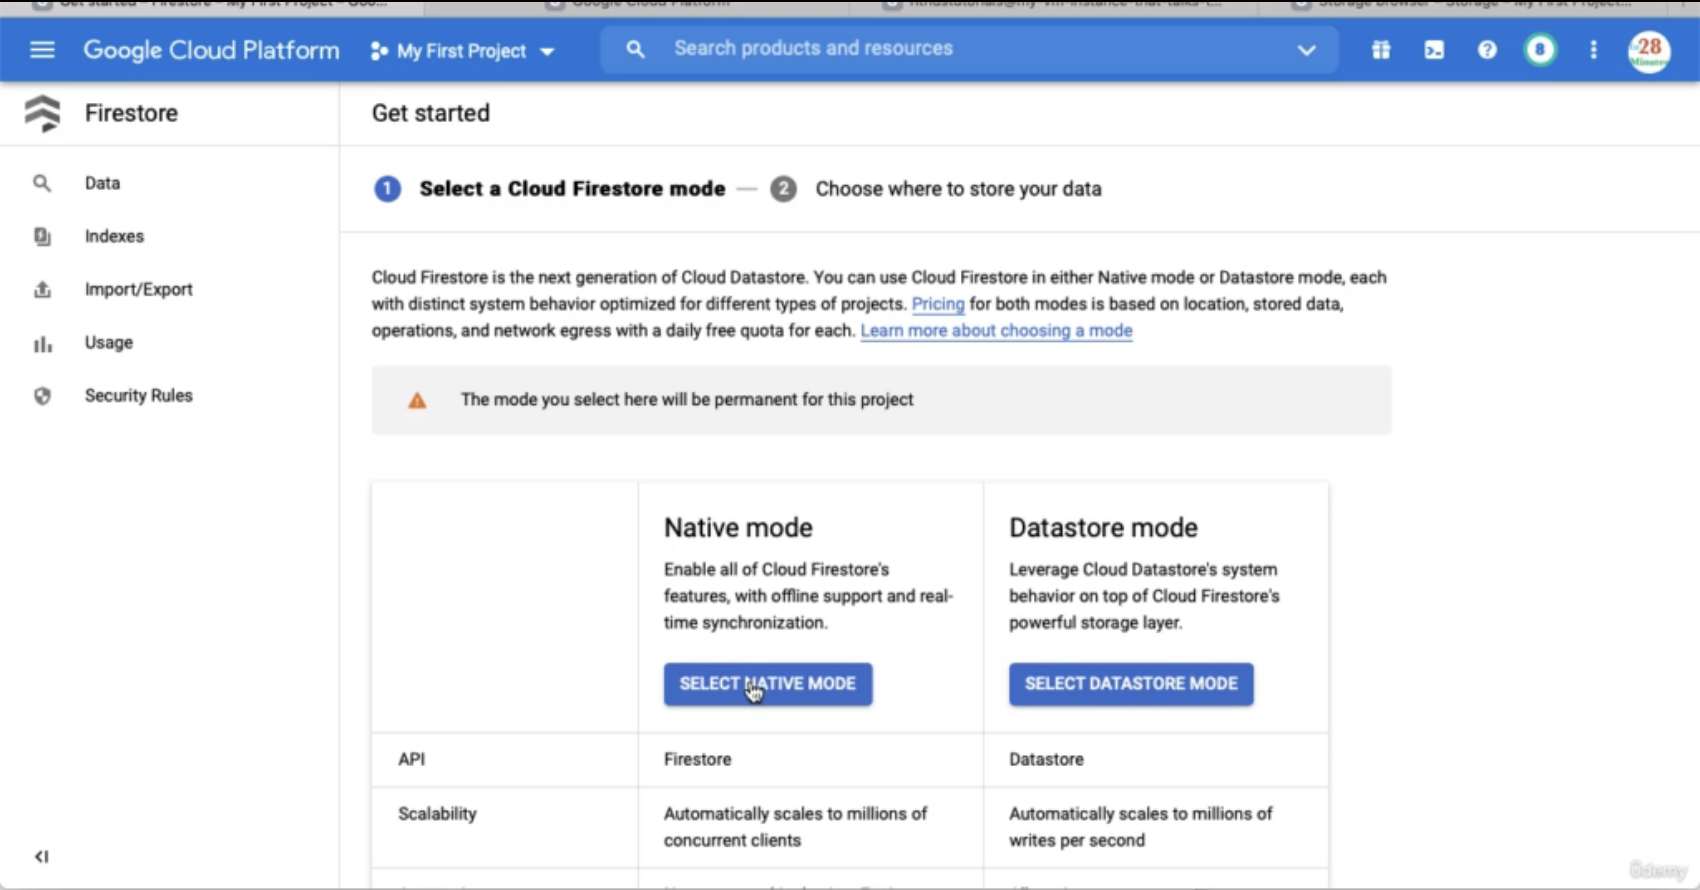Click the API row label

point(412,759)
